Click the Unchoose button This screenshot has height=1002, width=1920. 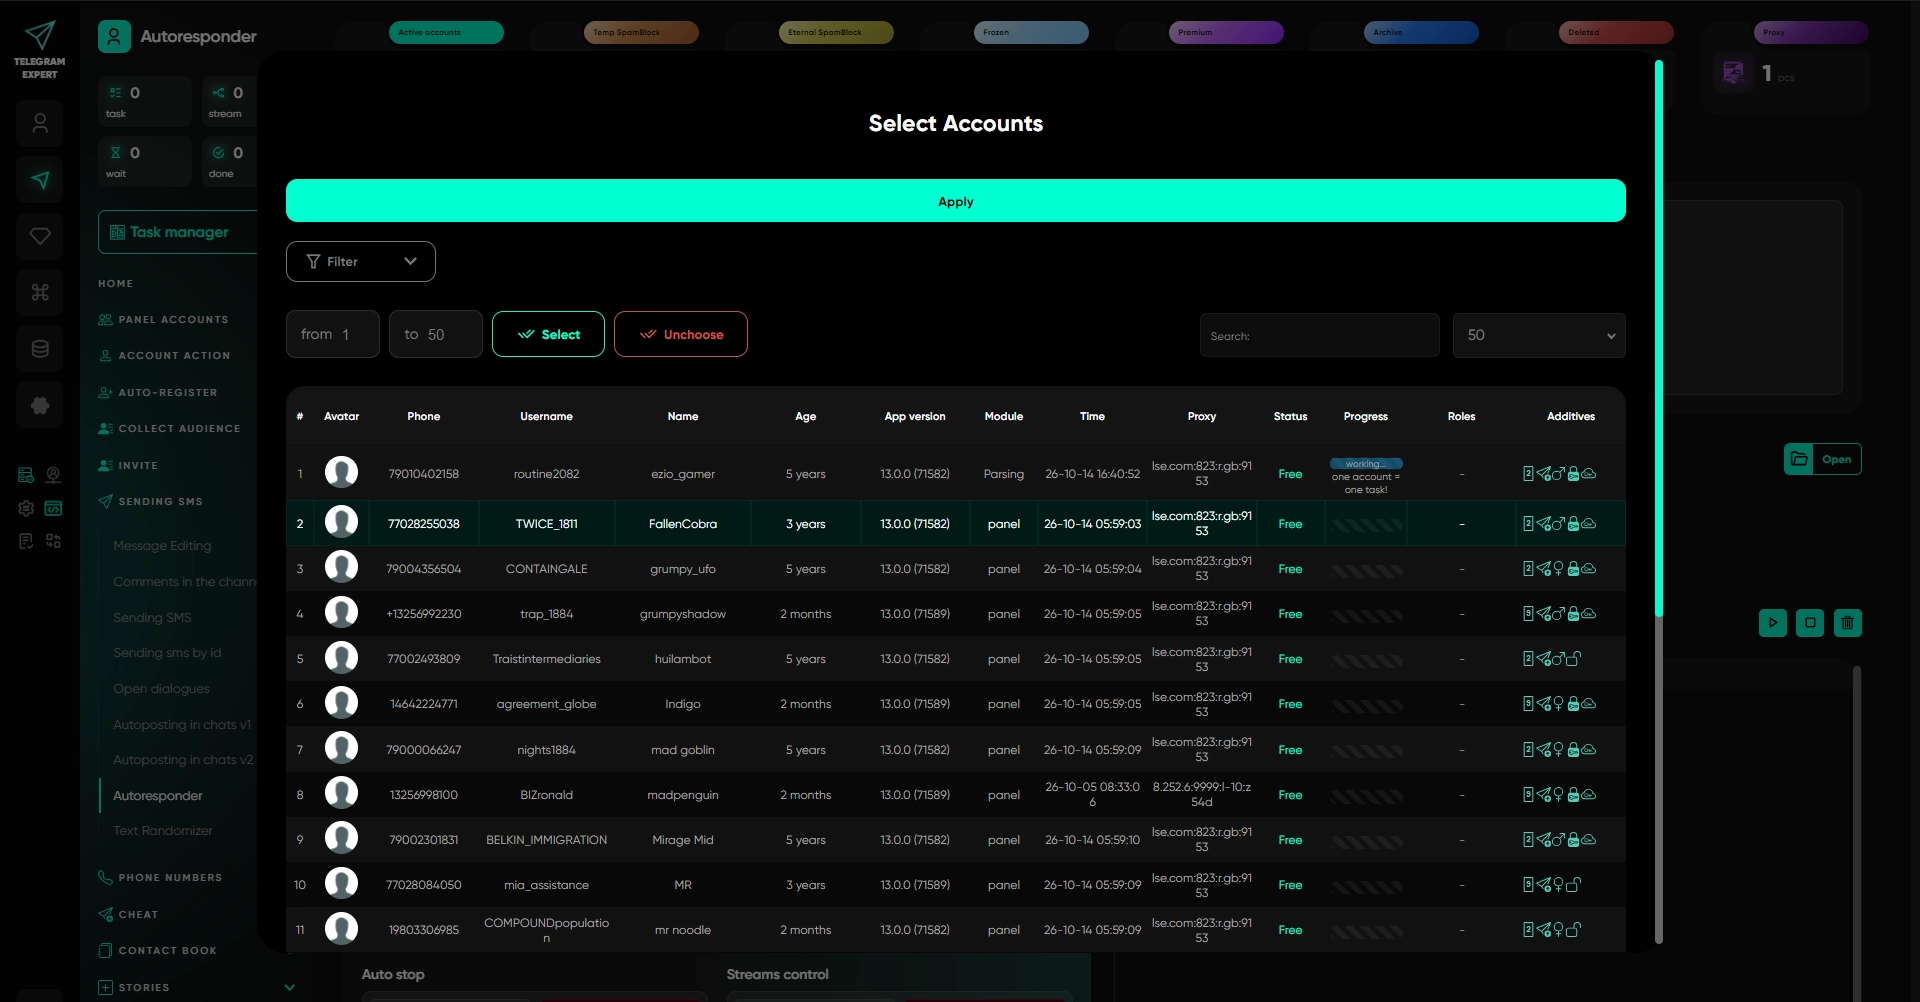[x=681, y=334]
